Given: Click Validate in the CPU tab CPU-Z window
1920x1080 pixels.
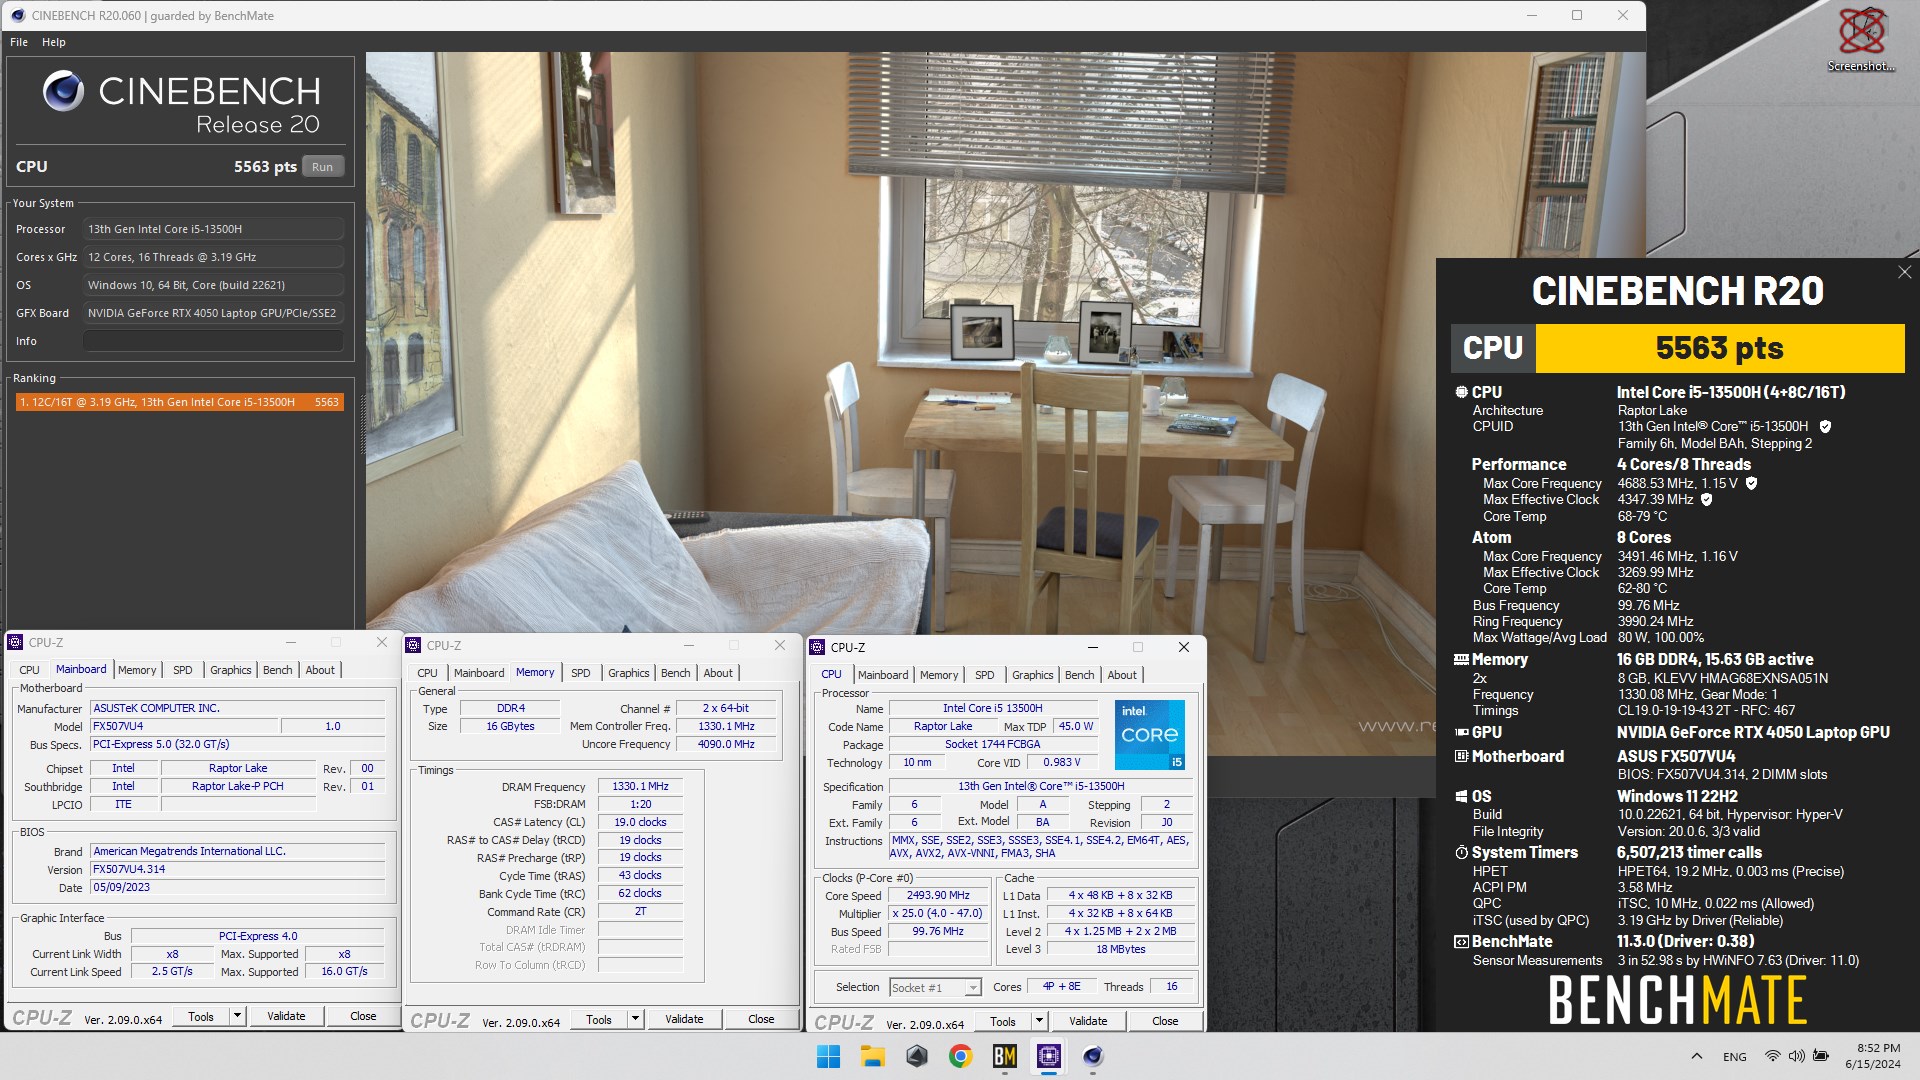Looking at the screenshot, I should coord(1088,1021).
